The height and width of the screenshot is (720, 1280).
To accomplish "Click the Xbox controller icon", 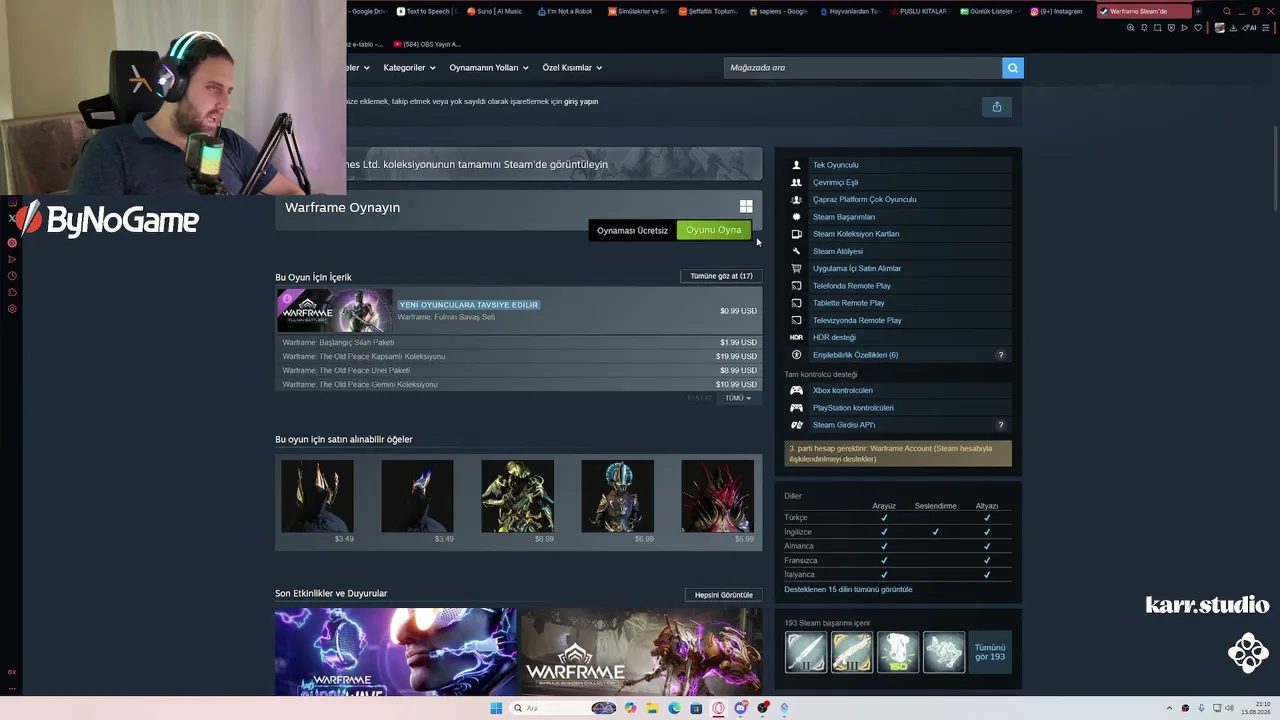I will coord(796,390).
